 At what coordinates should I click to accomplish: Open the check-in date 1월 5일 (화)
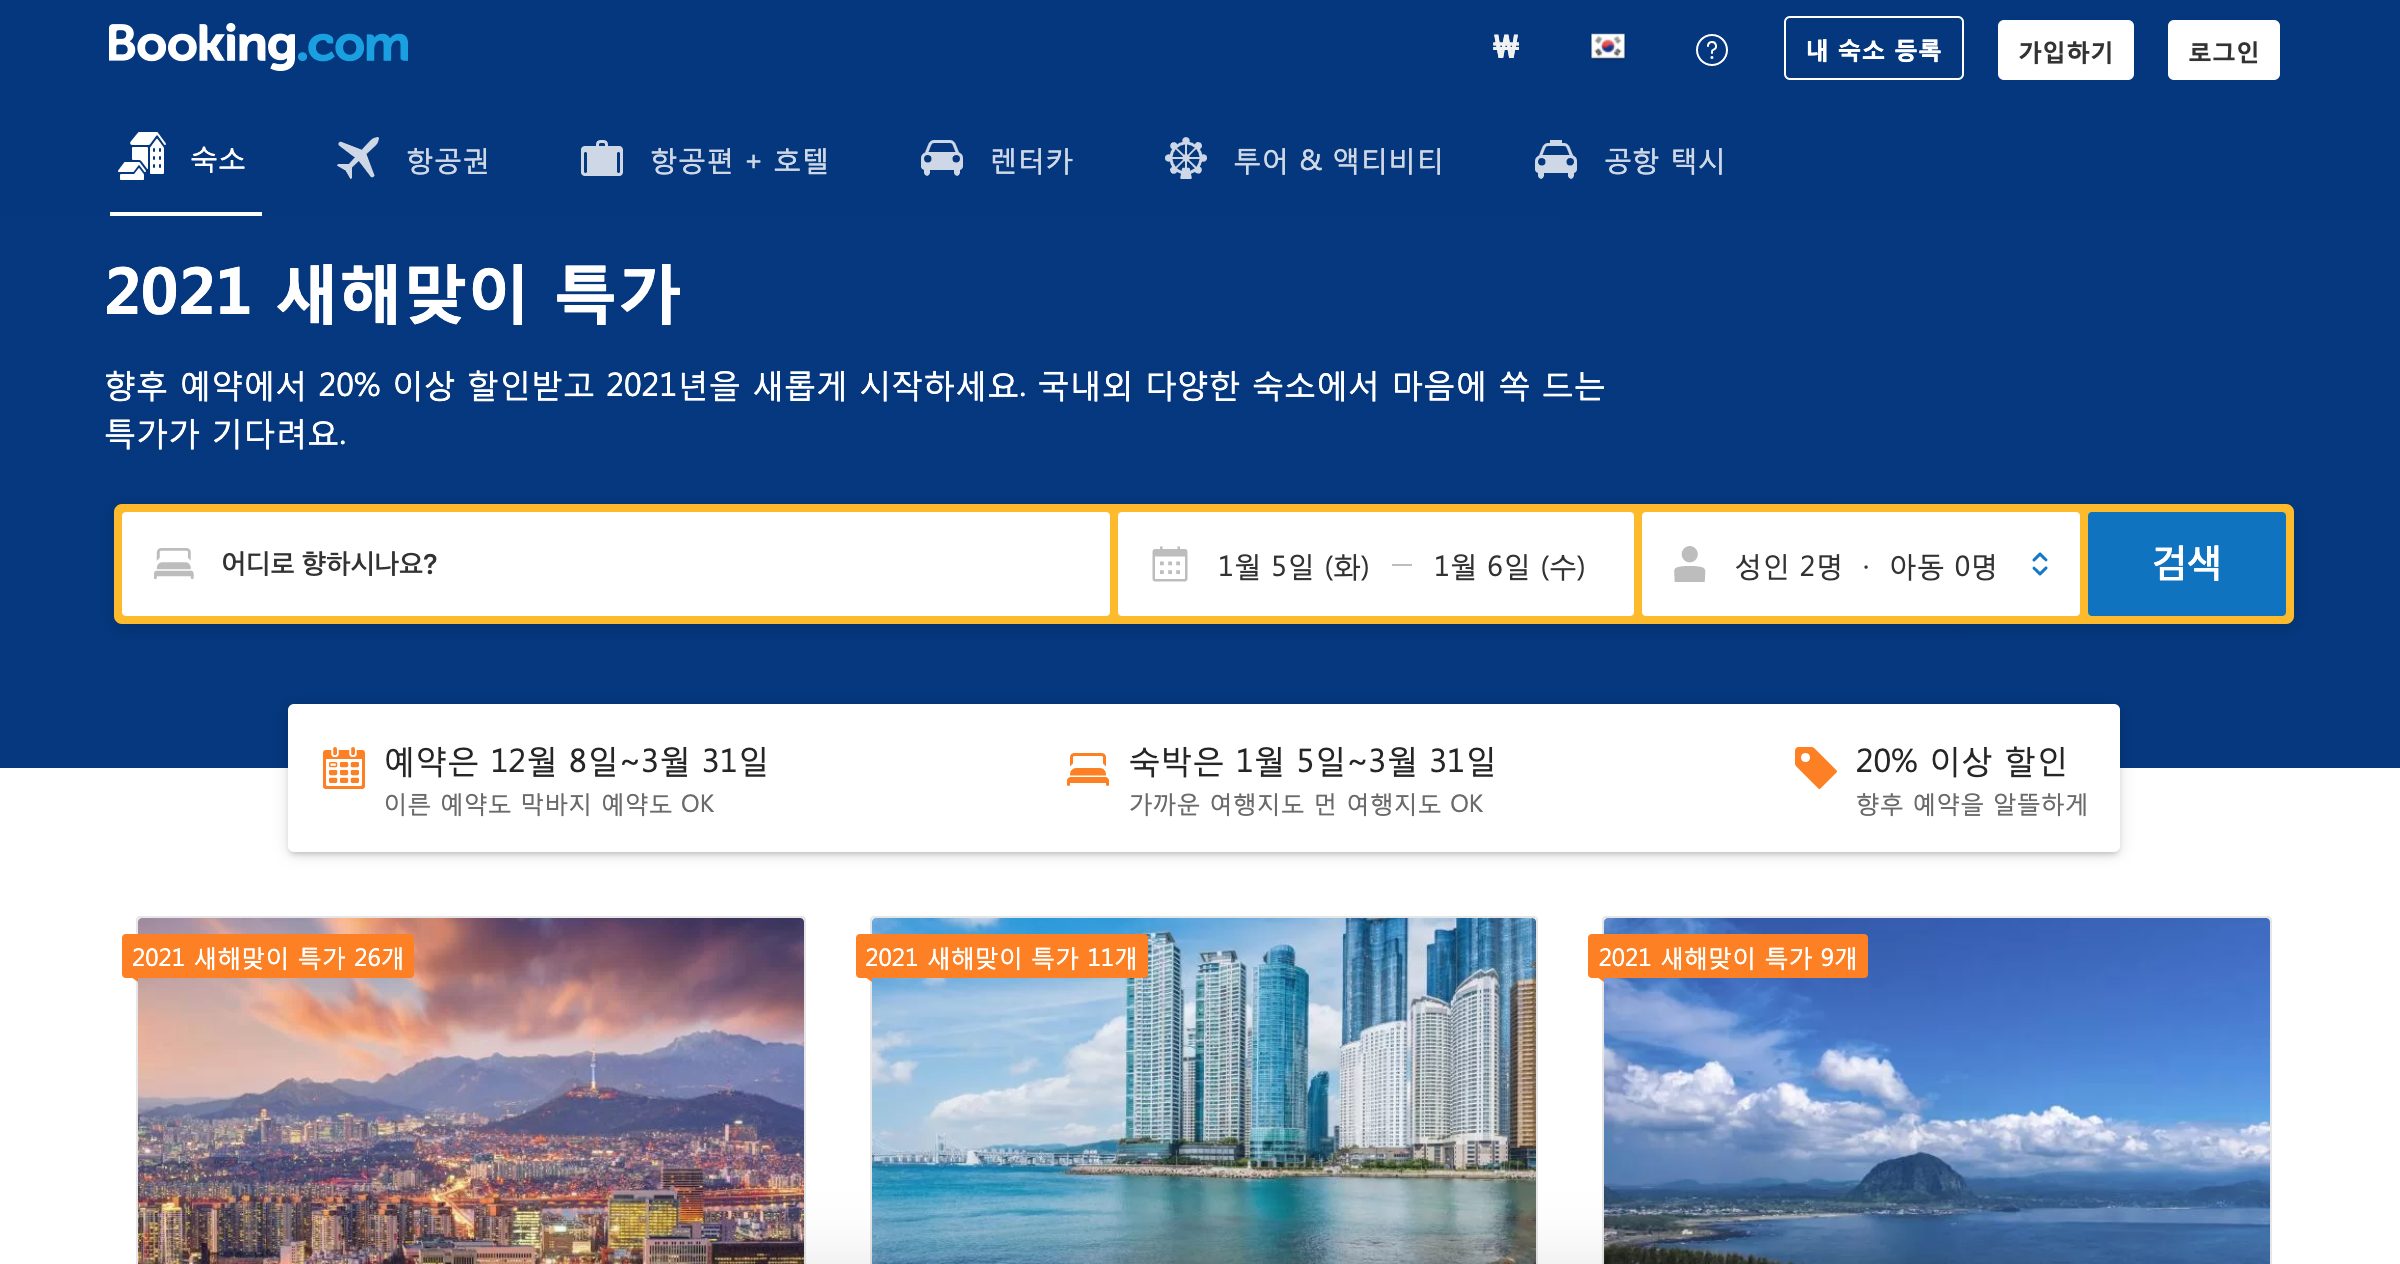tap(1292, 567)
